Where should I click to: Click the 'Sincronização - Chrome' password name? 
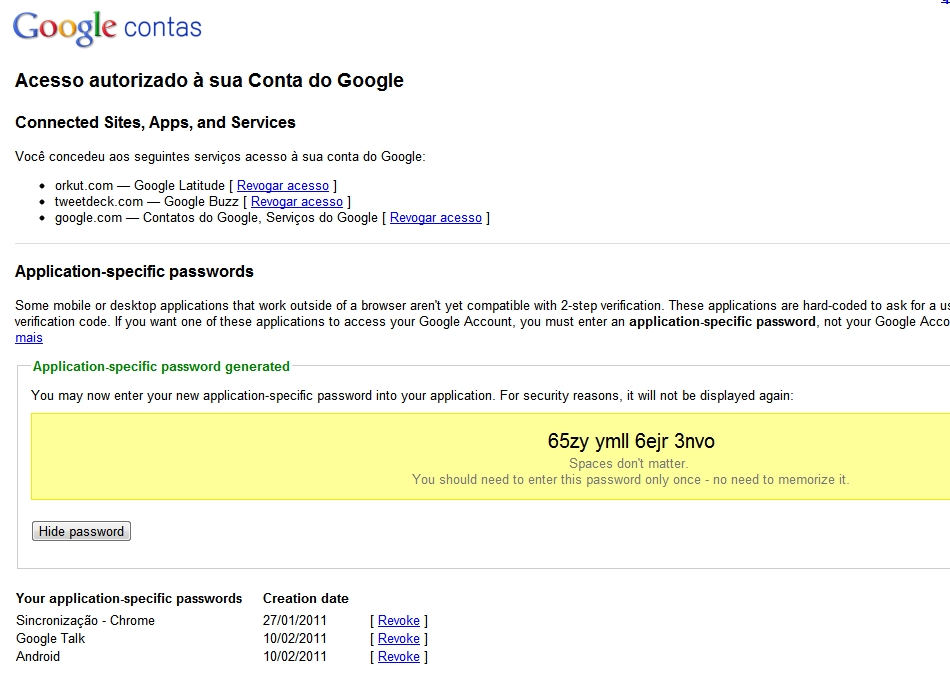click(85, 620)
